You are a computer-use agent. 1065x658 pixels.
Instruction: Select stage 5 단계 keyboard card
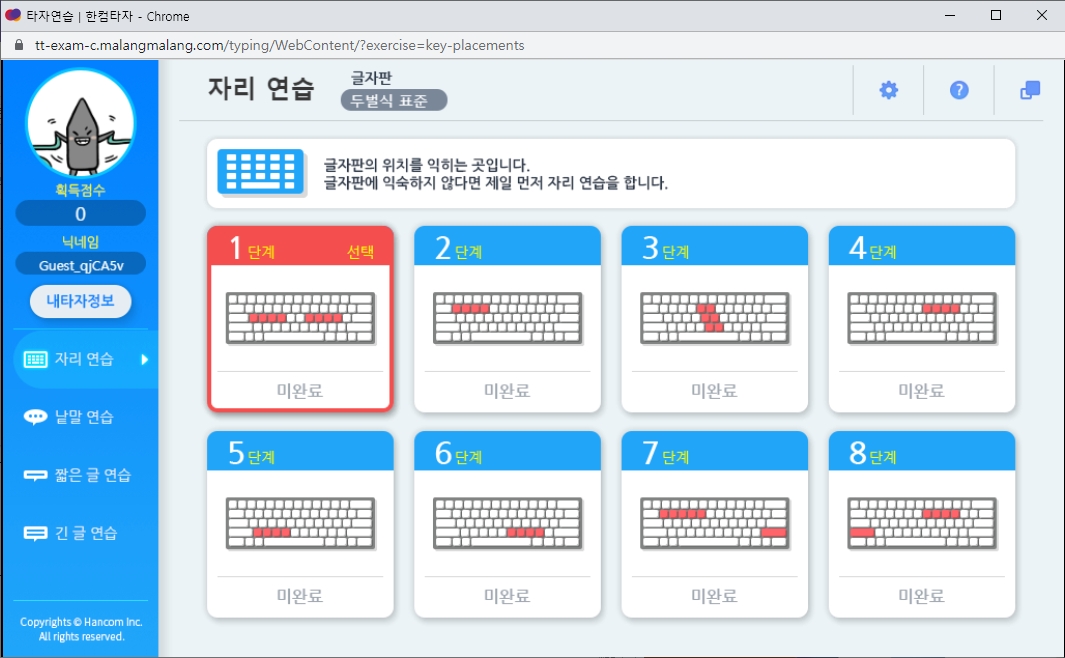coord(300,522)
